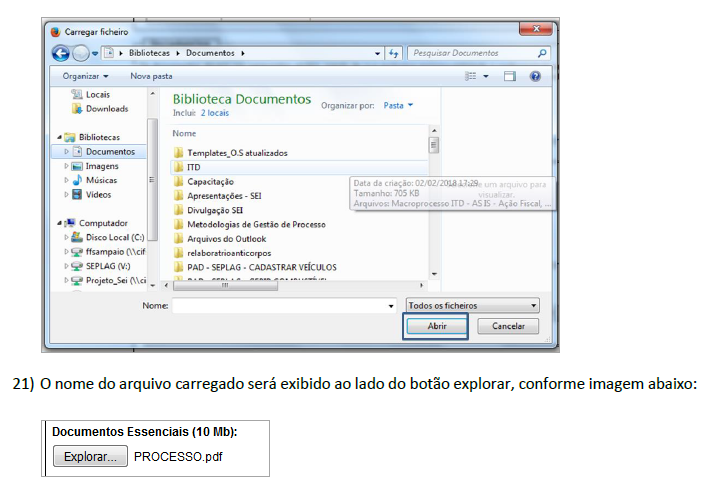This screenshot has width=706, height=485.
Task: Click the help question mark icon
Action: pyautogui.click(x=536, y=76)
